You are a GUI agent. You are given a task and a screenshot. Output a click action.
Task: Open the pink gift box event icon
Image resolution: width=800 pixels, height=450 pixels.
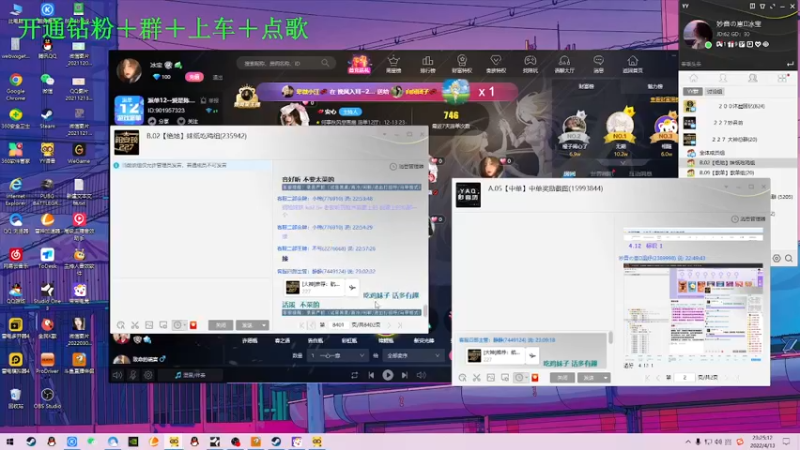tap(359, 64)
